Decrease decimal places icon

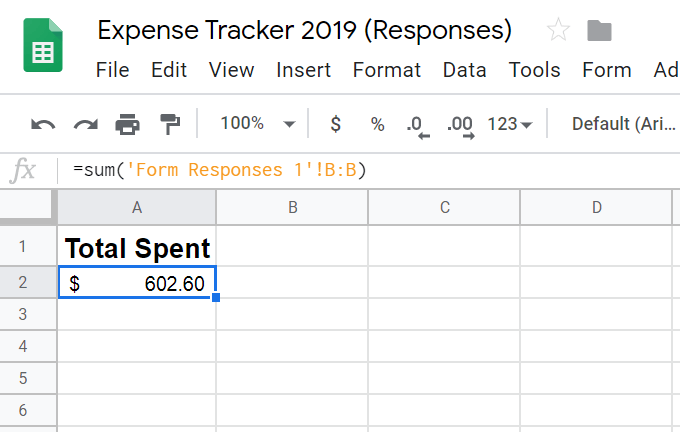pos(417,125)
